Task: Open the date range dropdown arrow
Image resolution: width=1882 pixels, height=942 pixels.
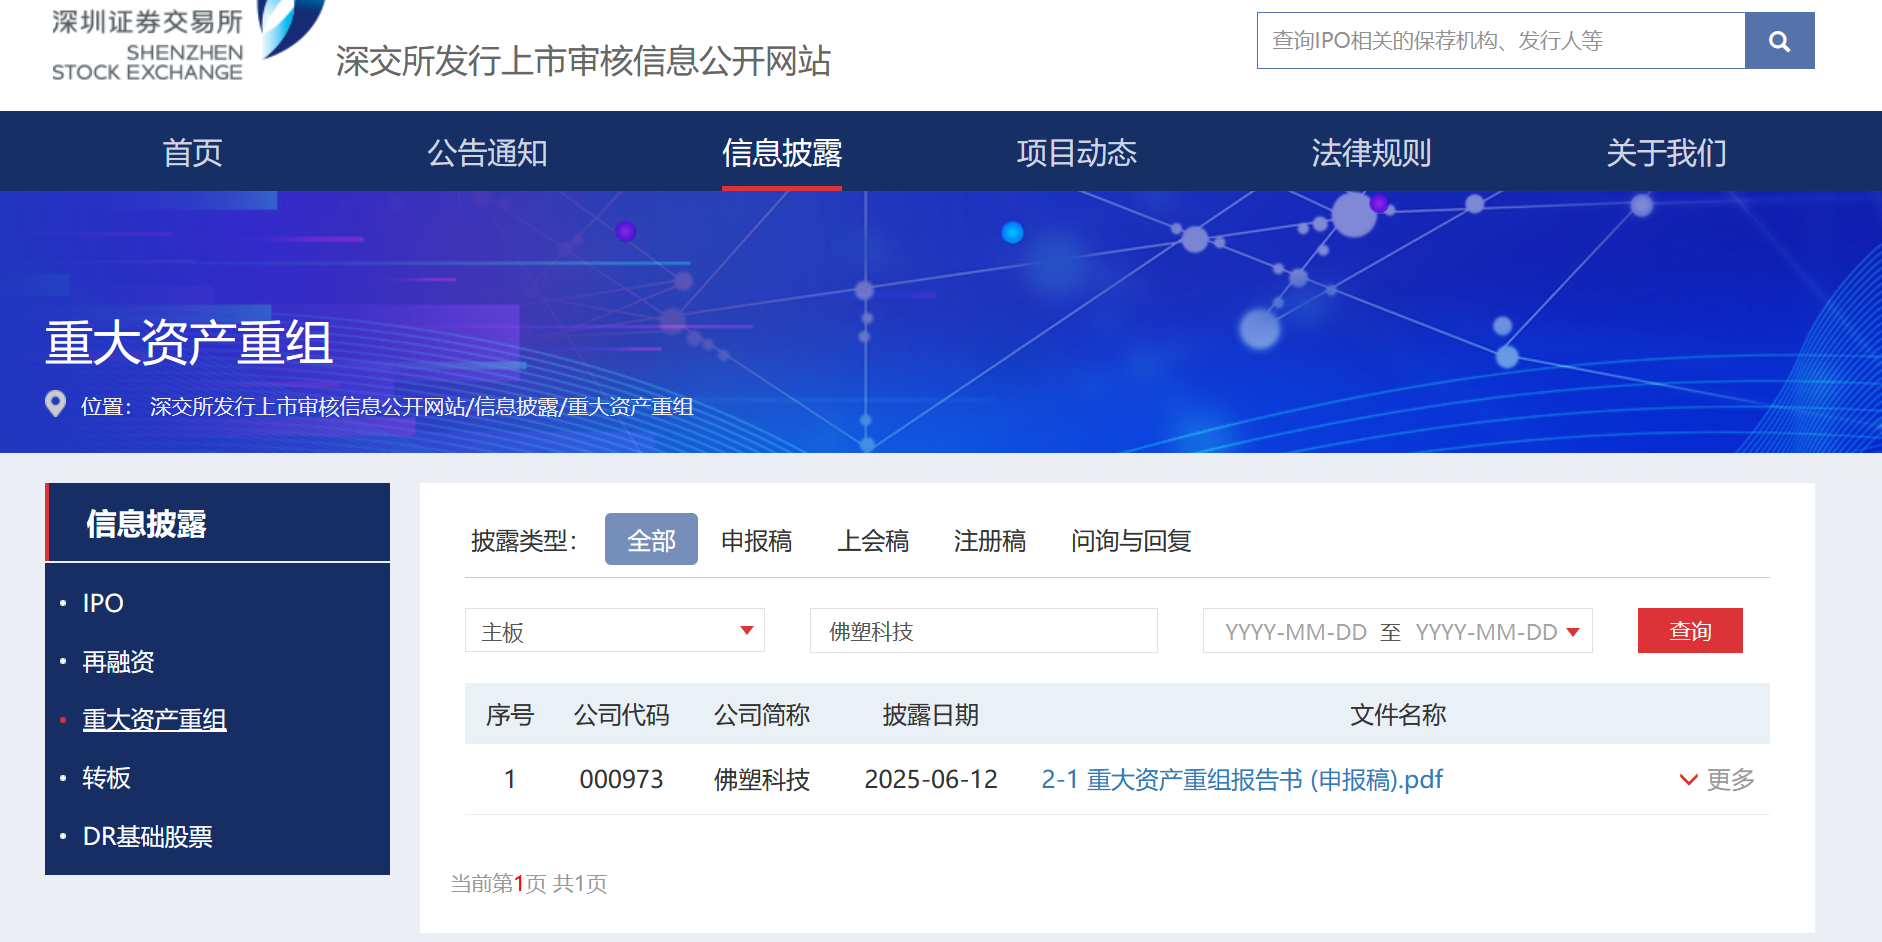Action: 1573,632
